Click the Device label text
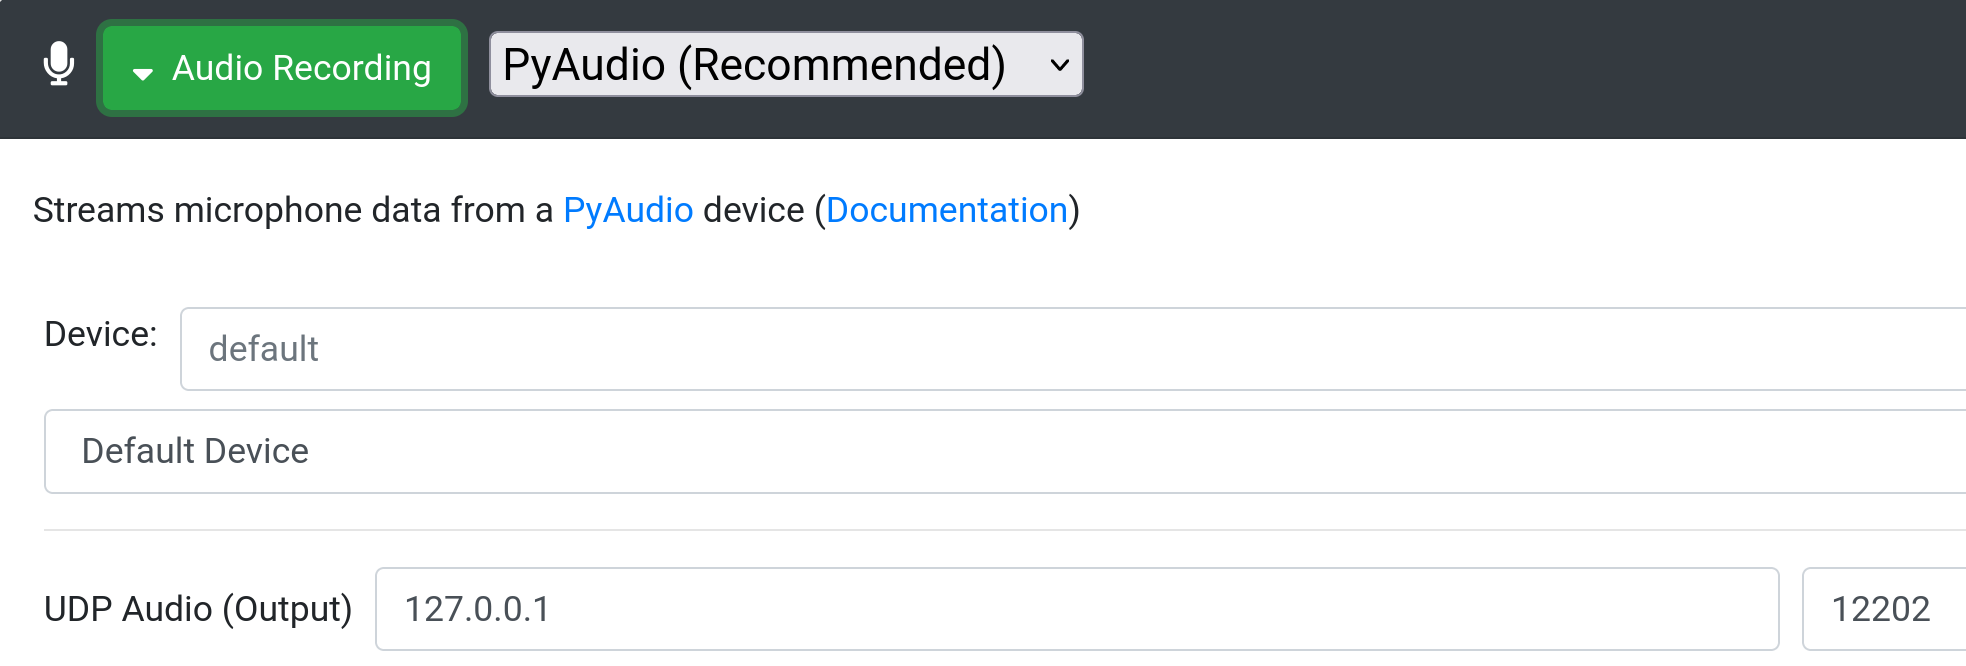This screenshot has width=1966, height=666. [101, 335]
